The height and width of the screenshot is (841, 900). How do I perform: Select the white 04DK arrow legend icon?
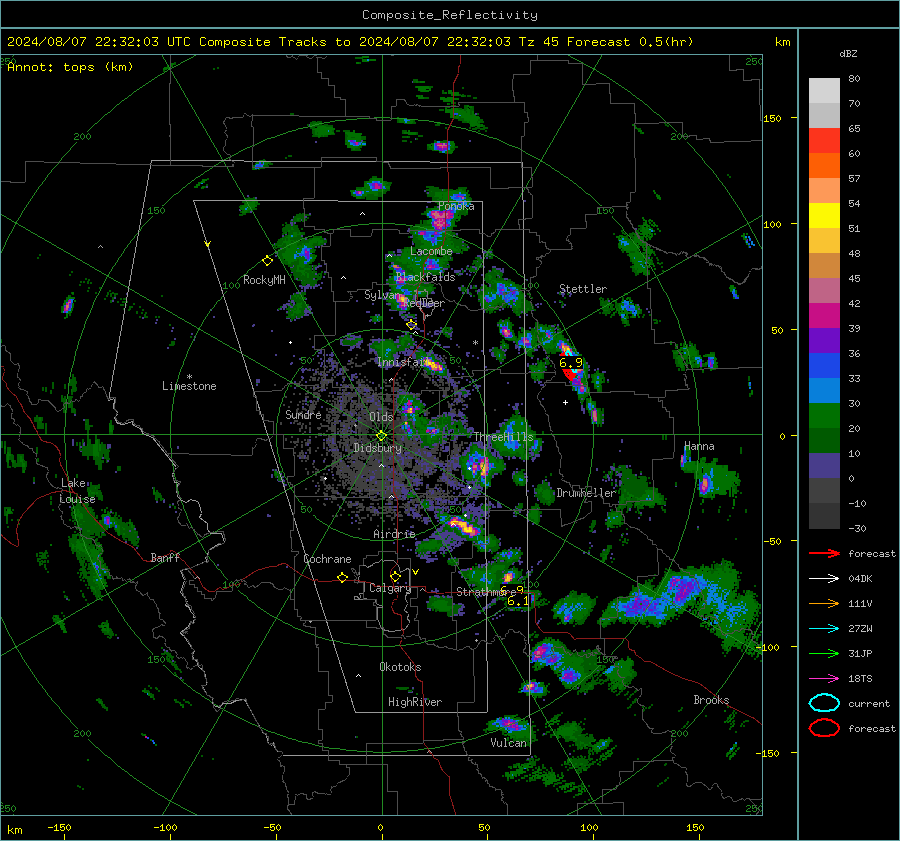[x=824, y=579]
